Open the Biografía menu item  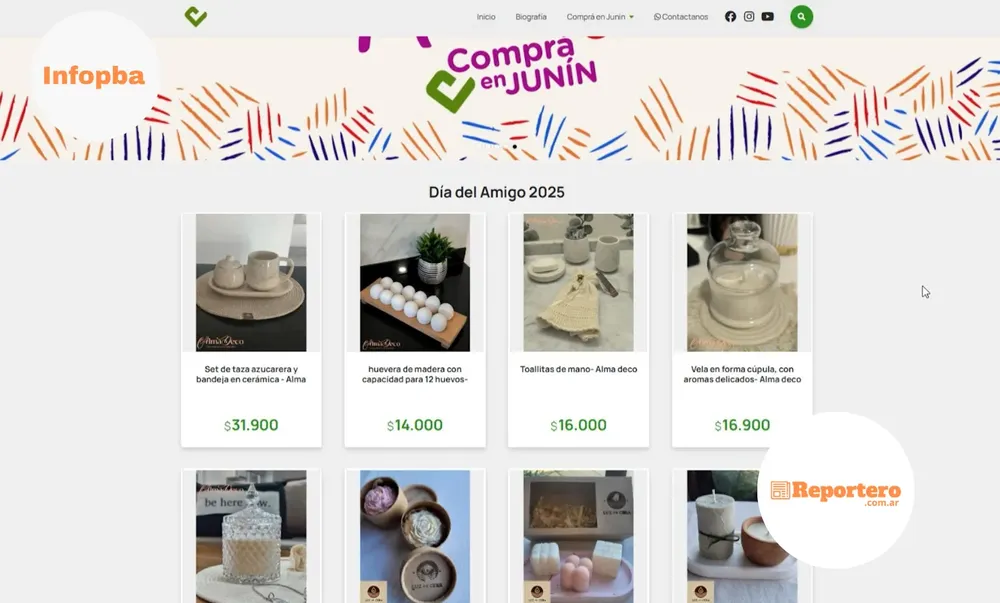(x=531, y=17)
